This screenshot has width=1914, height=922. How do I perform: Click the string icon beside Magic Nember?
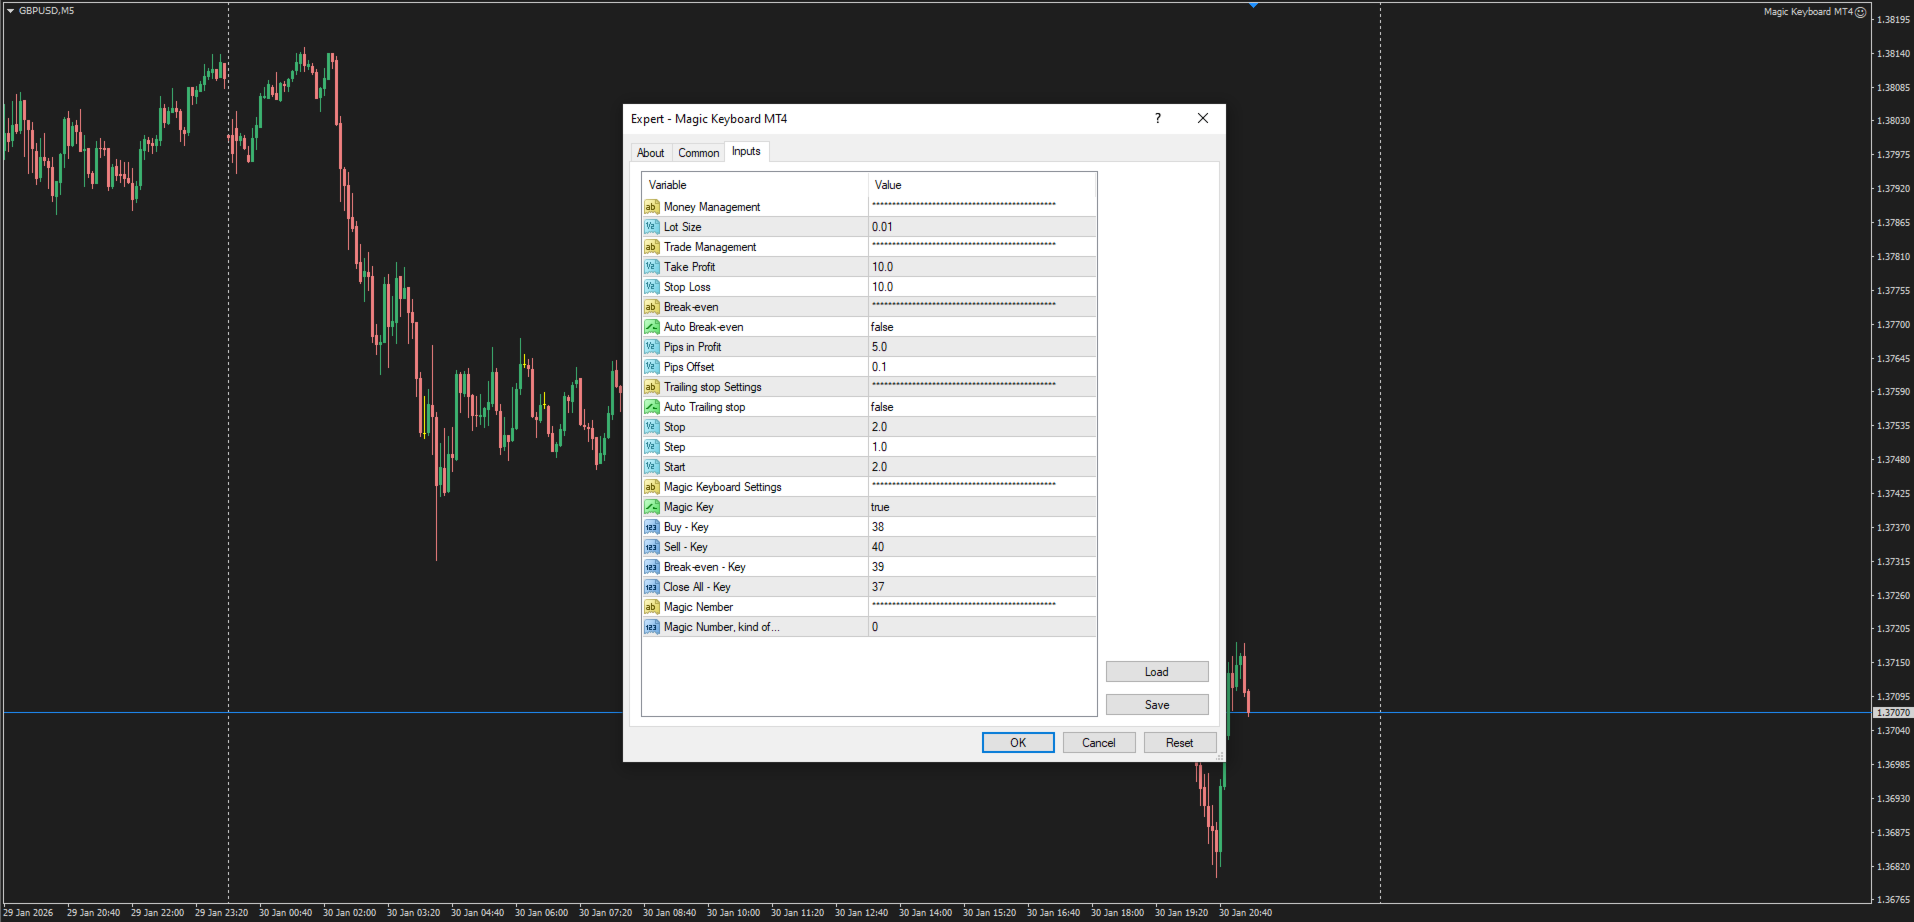pyautogui.click(x=651, y=607)
